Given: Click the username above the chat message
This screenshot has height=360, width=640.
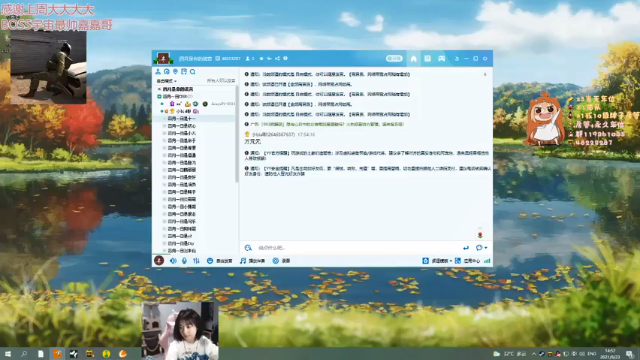Looking at the screenshot, I should coord(273,134).
